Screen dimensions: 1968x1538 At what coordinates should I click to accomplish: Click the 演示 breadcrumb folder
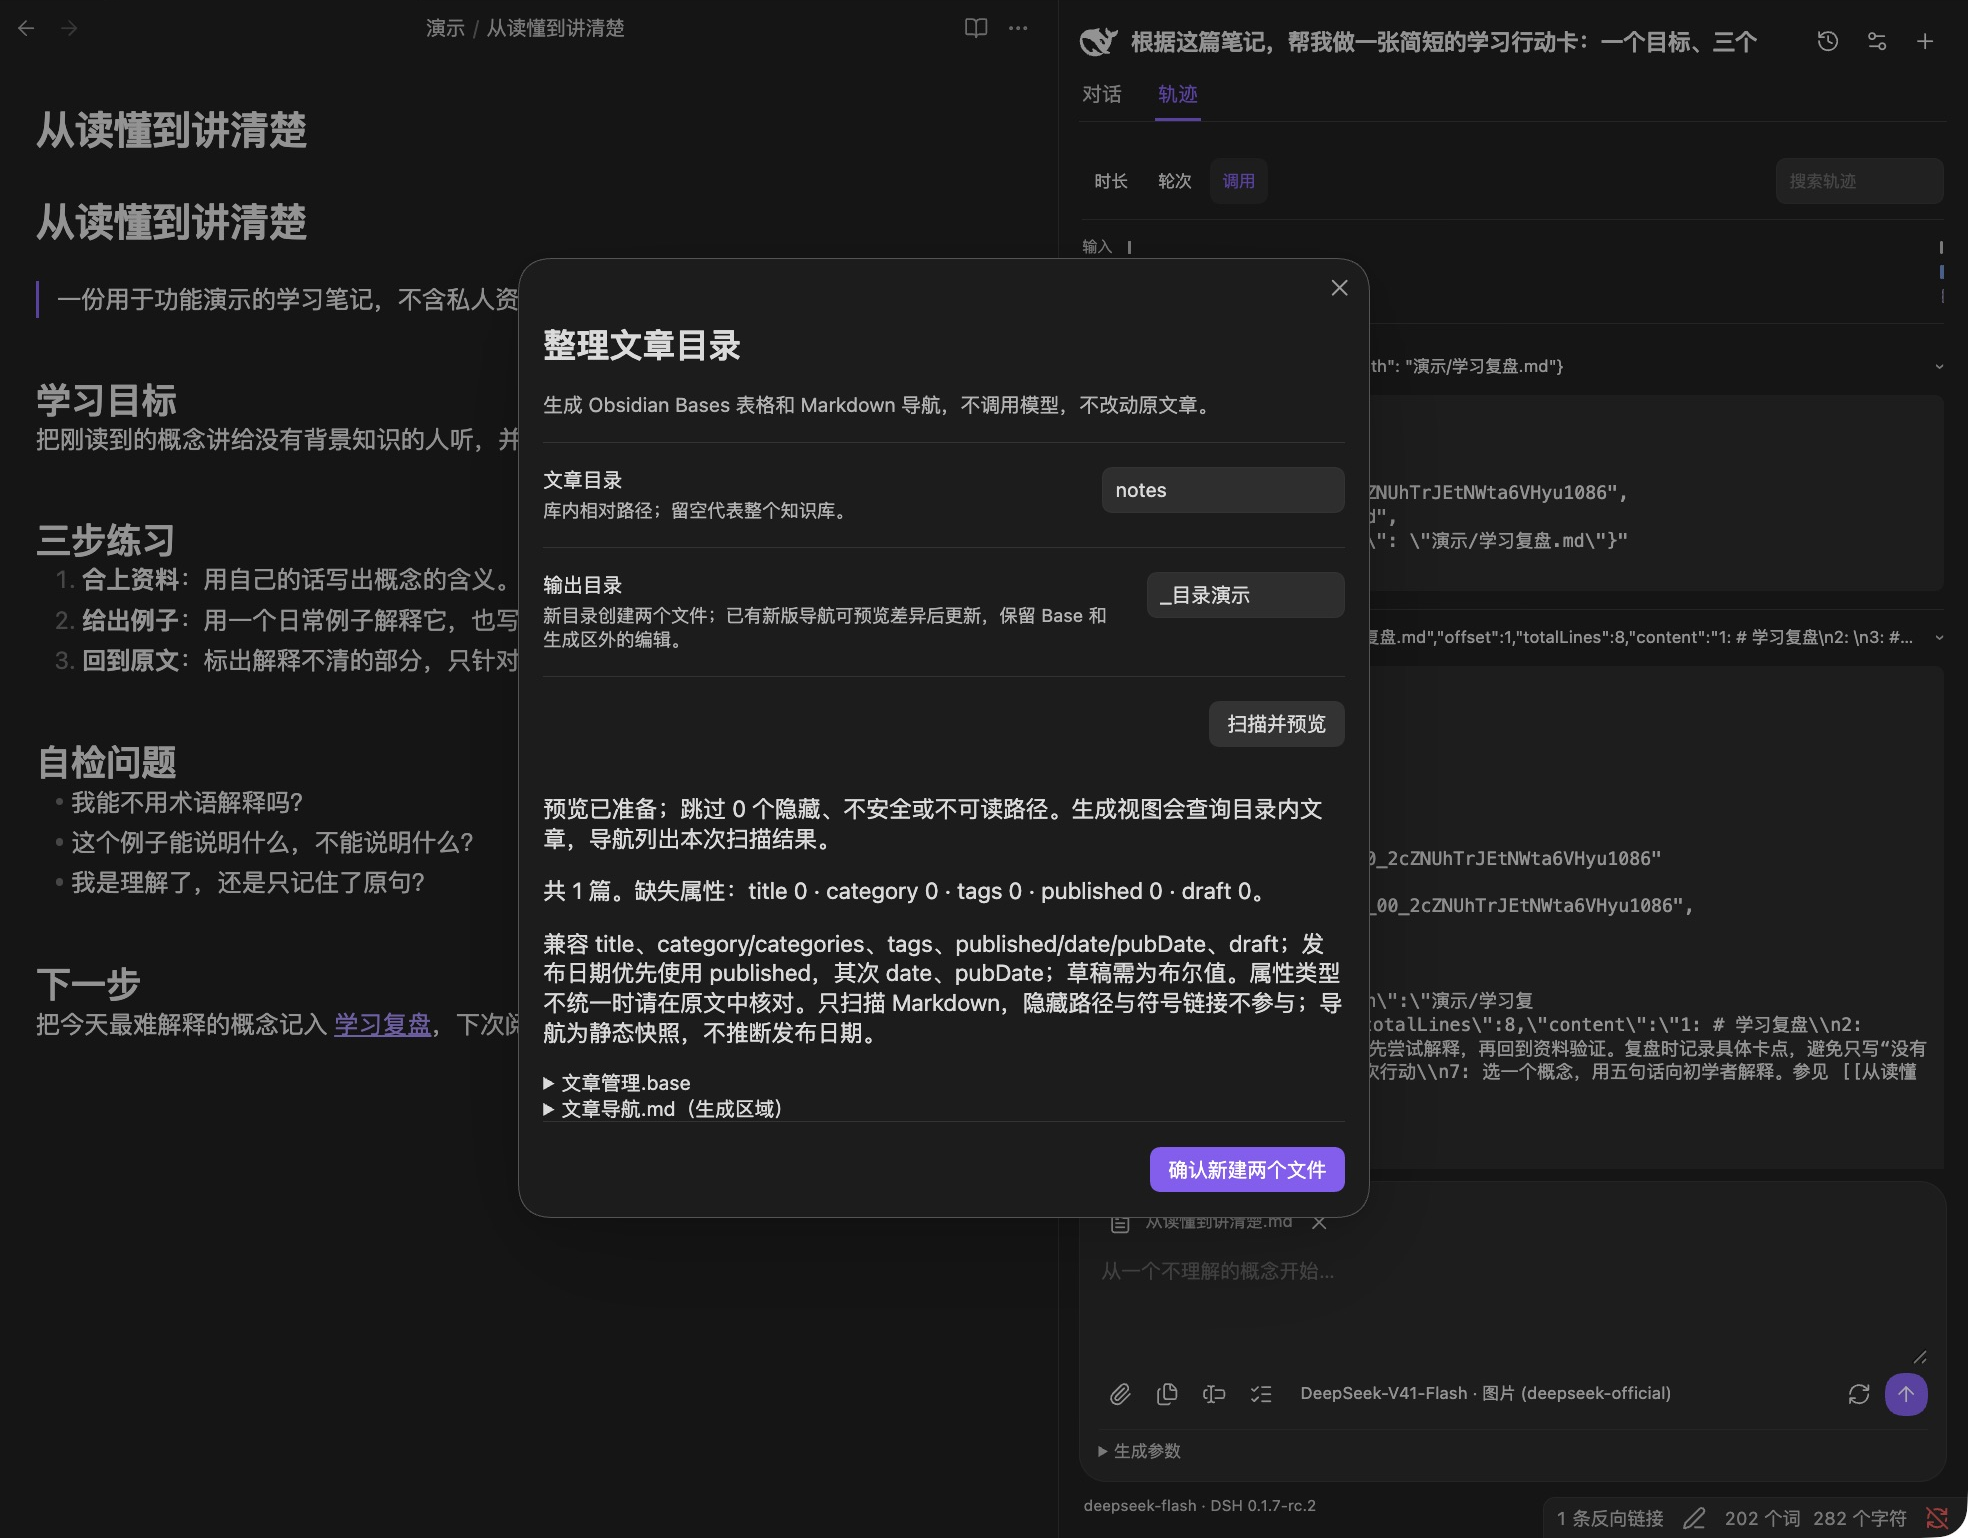[445, 28]
